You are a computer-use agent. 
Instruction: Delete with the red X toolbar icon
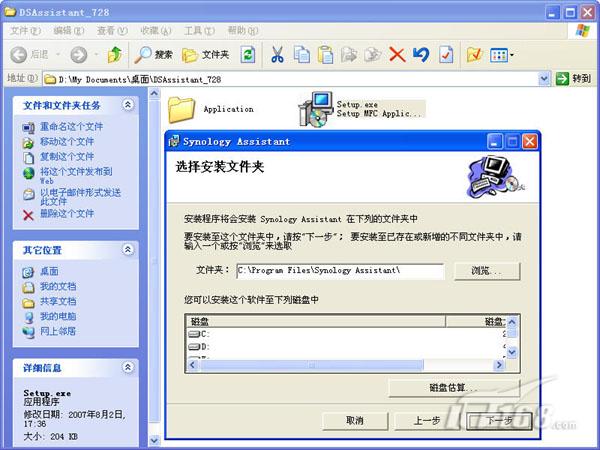click(x=397, y=55)
